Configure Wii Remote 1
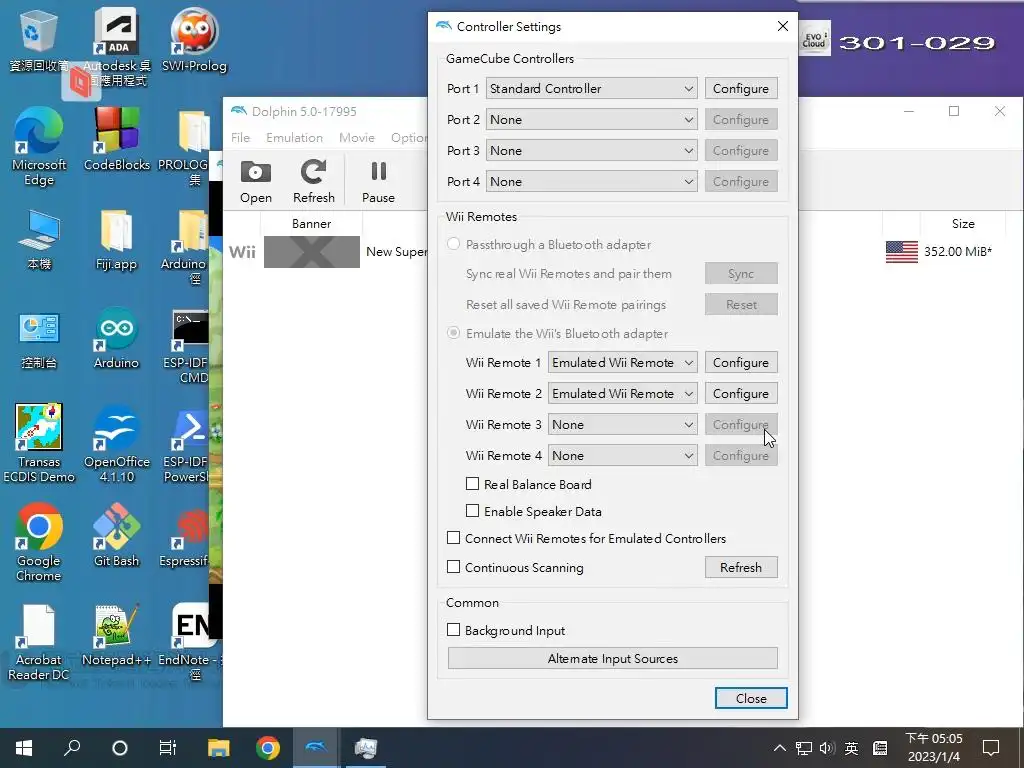Screen dimensions: 1024x768 tap(741, 362)
